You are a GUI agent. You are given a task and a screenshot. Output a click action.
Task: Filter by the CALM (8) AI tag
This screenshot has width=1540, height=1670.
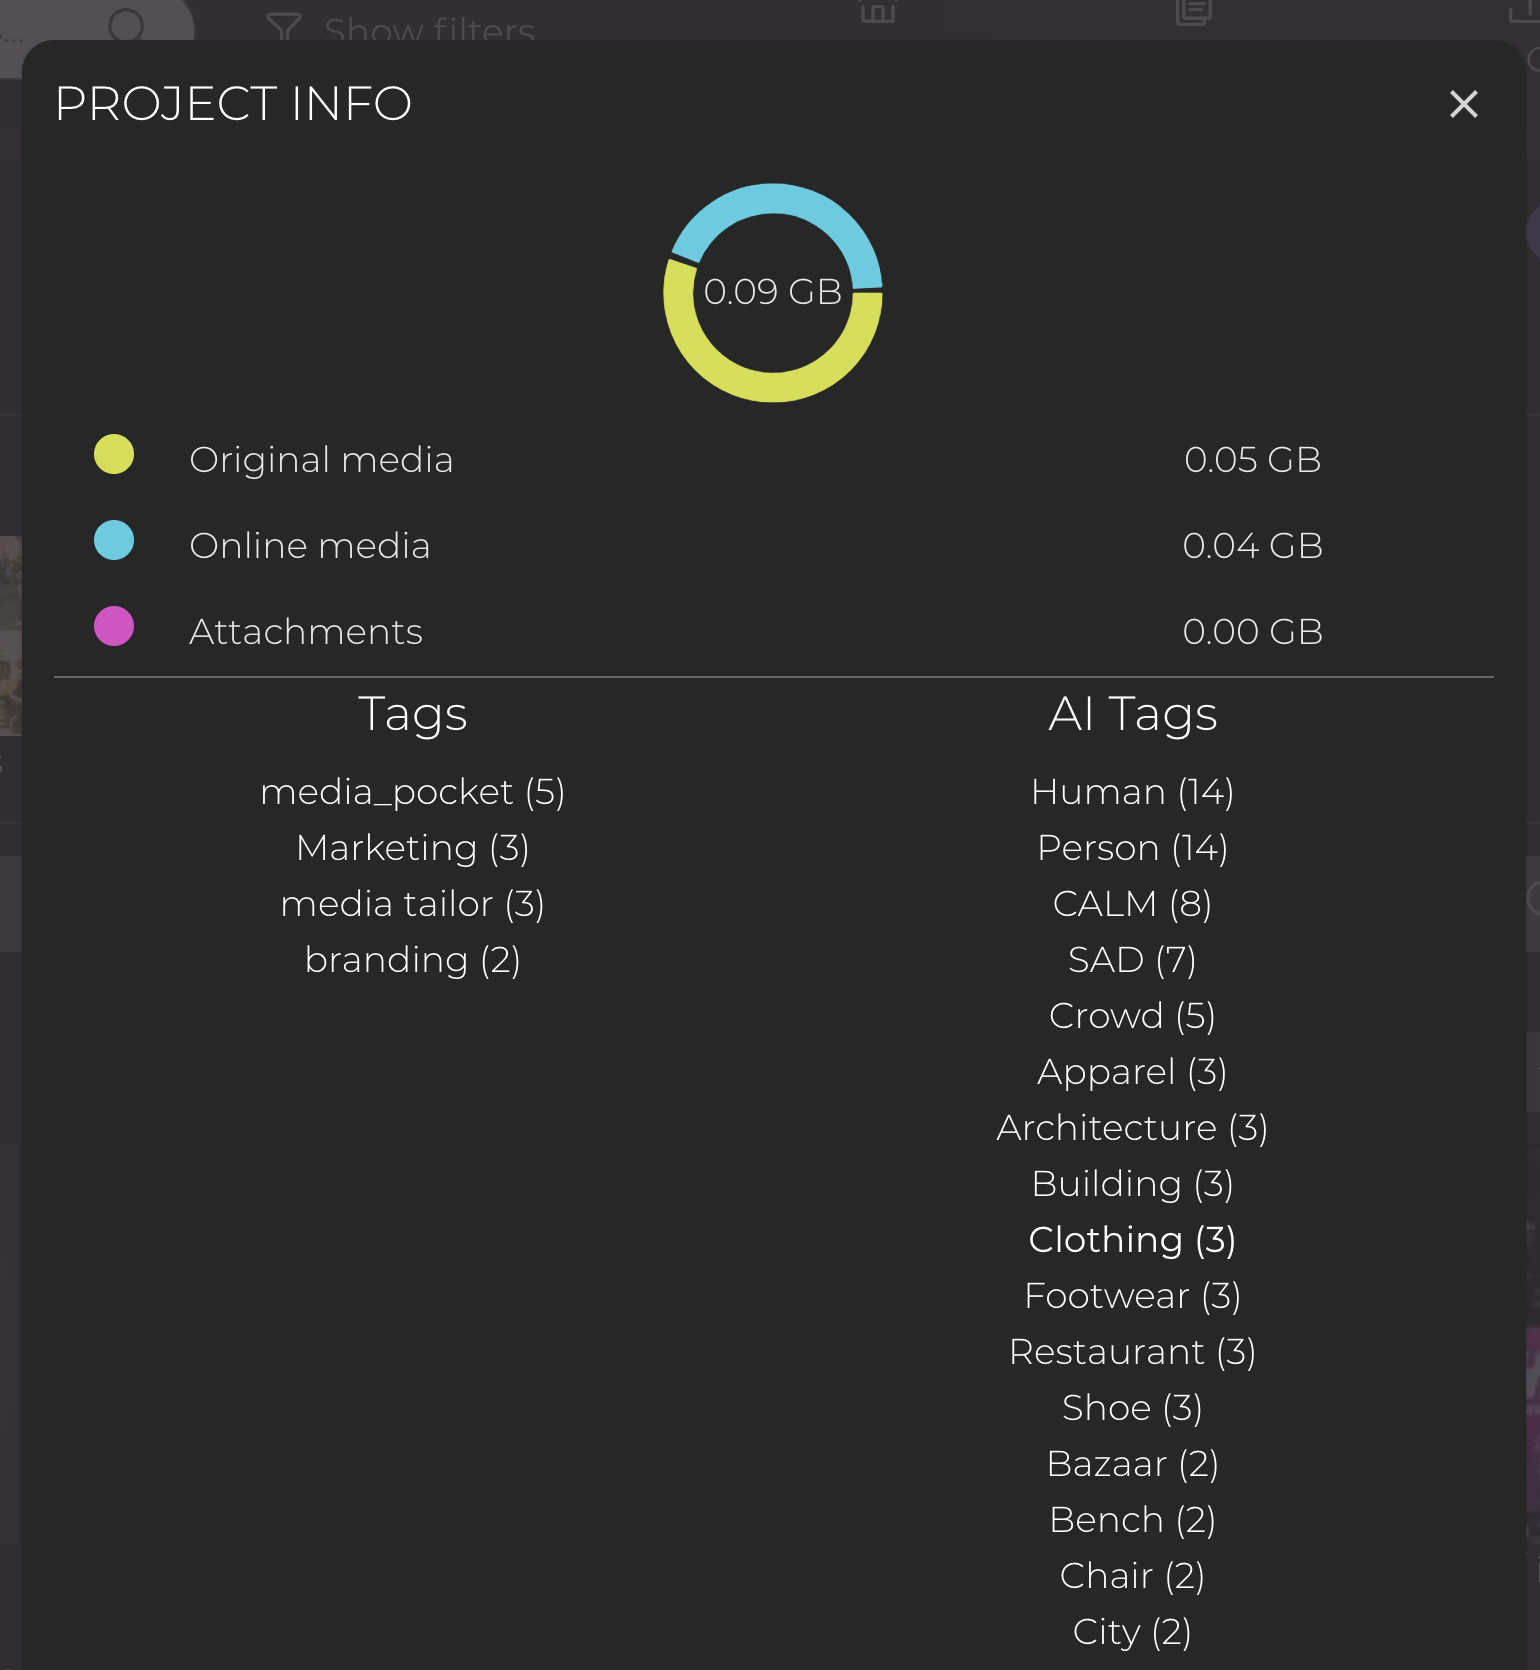[x=1132, y=904]
